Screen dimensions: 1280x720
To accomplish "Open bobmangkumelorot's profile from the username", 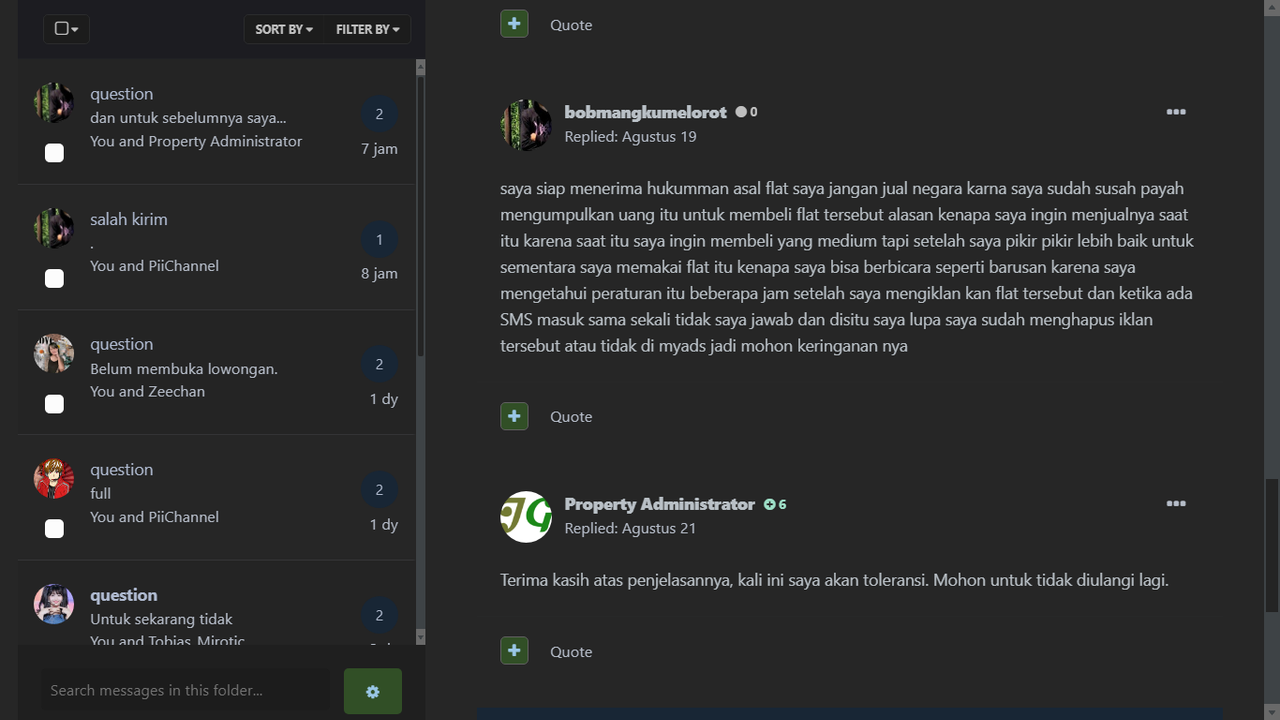I will coord(645,112).
